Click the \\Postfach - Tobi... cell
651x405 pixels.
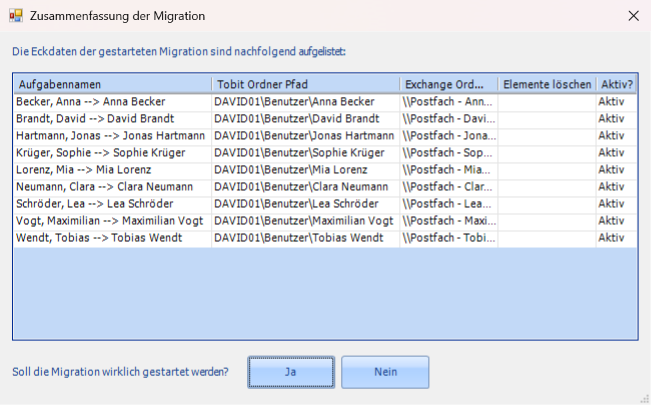(449, 238)
